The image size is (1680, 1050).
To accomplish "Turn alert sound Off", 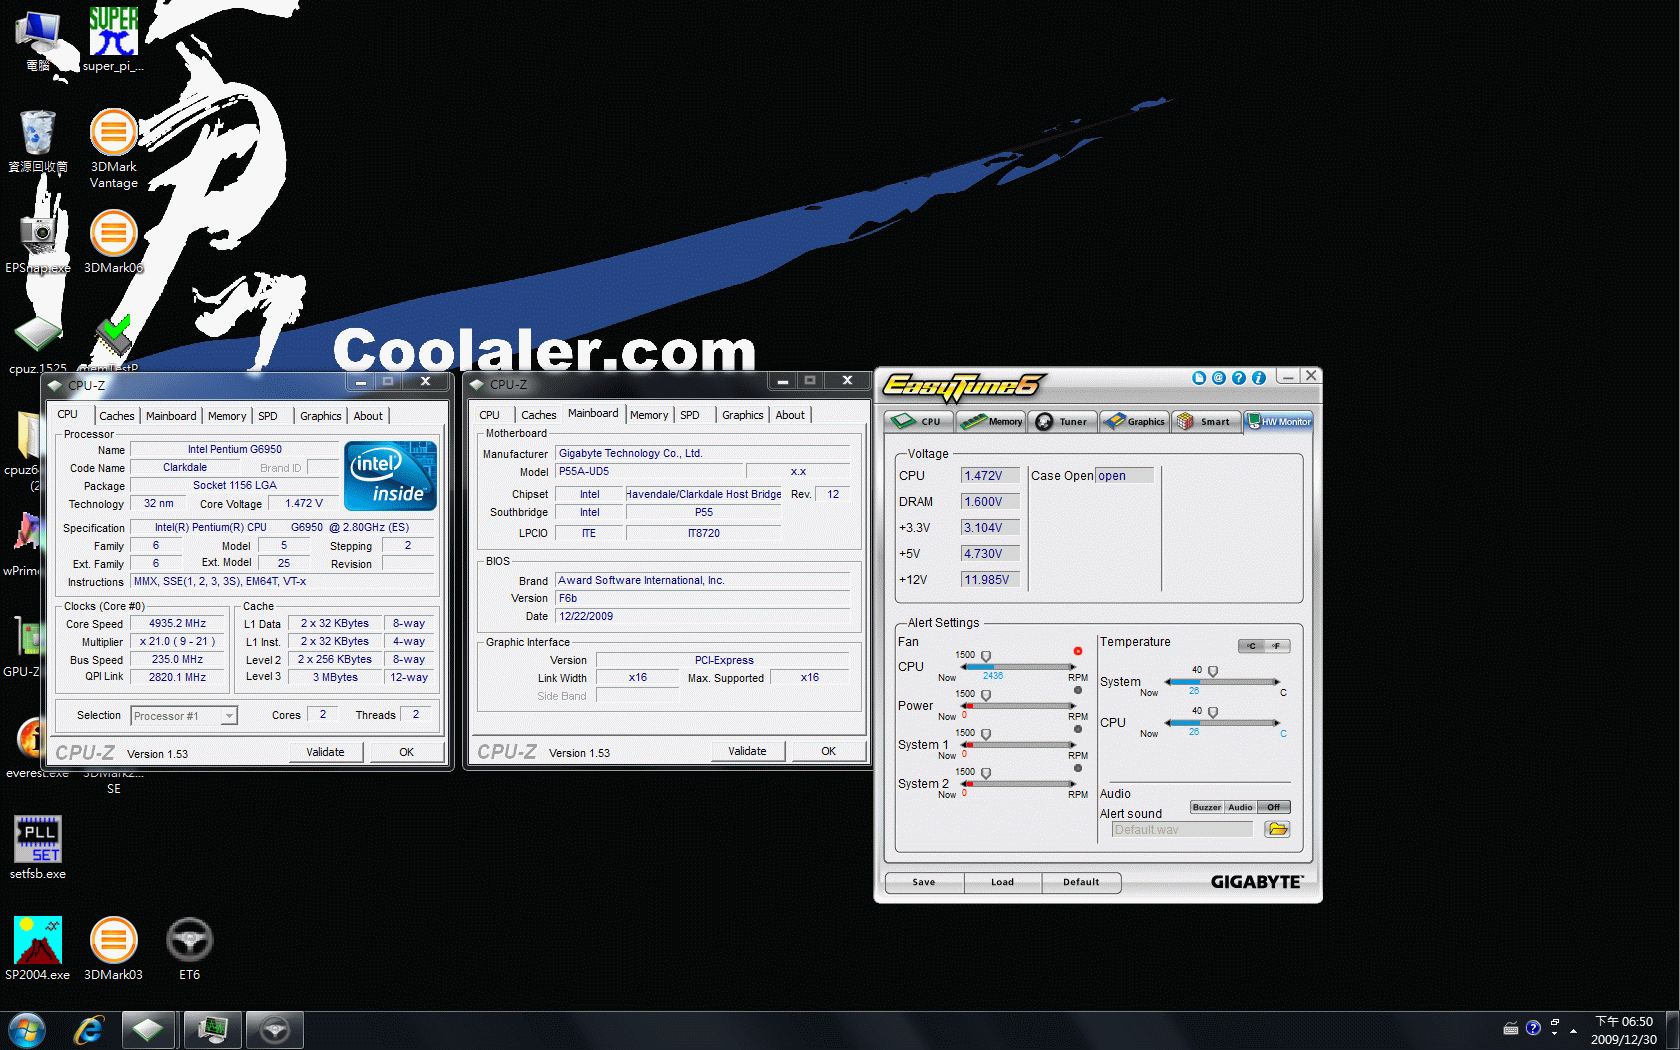I will pyautogui.click(x=1274, y=807).
